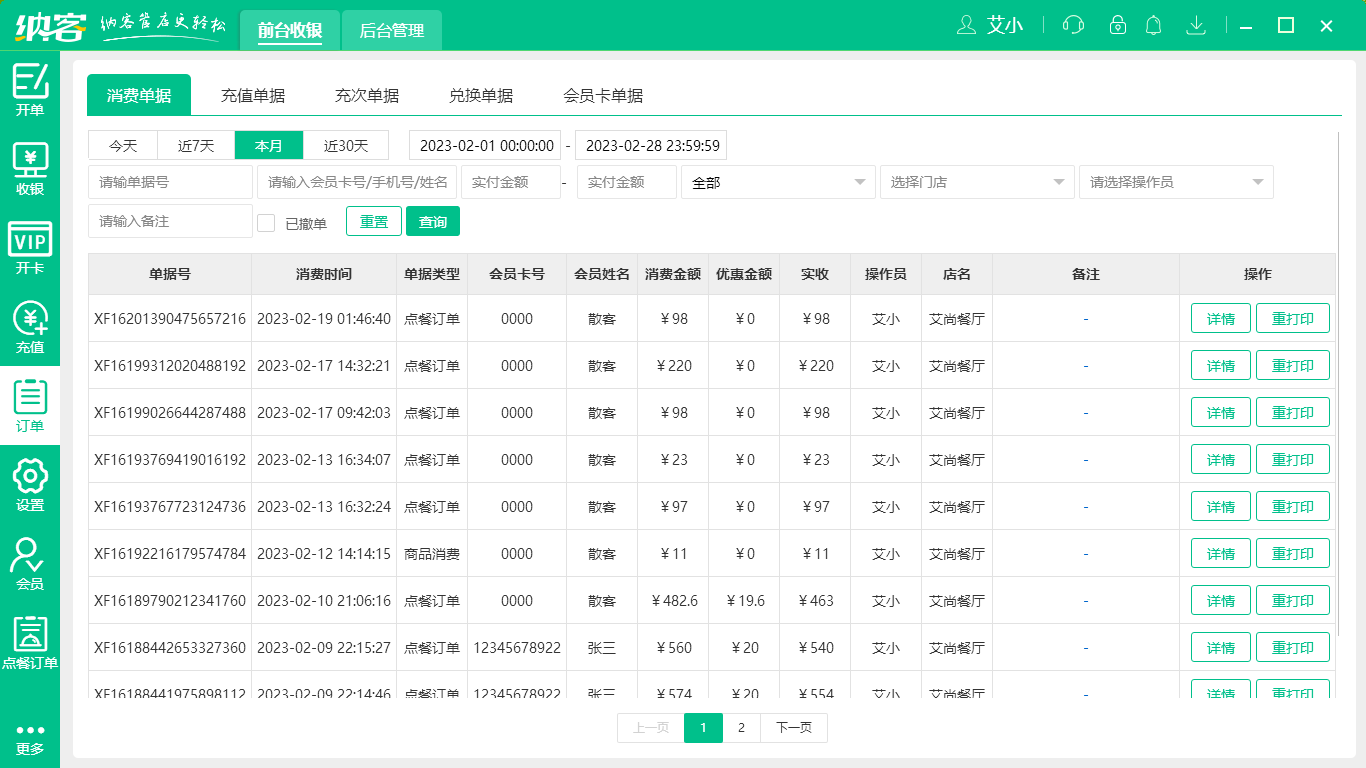The image size is (1366, 768).
Task: Switch to the 充值单据 tab
Action: (x=253, y=95)
